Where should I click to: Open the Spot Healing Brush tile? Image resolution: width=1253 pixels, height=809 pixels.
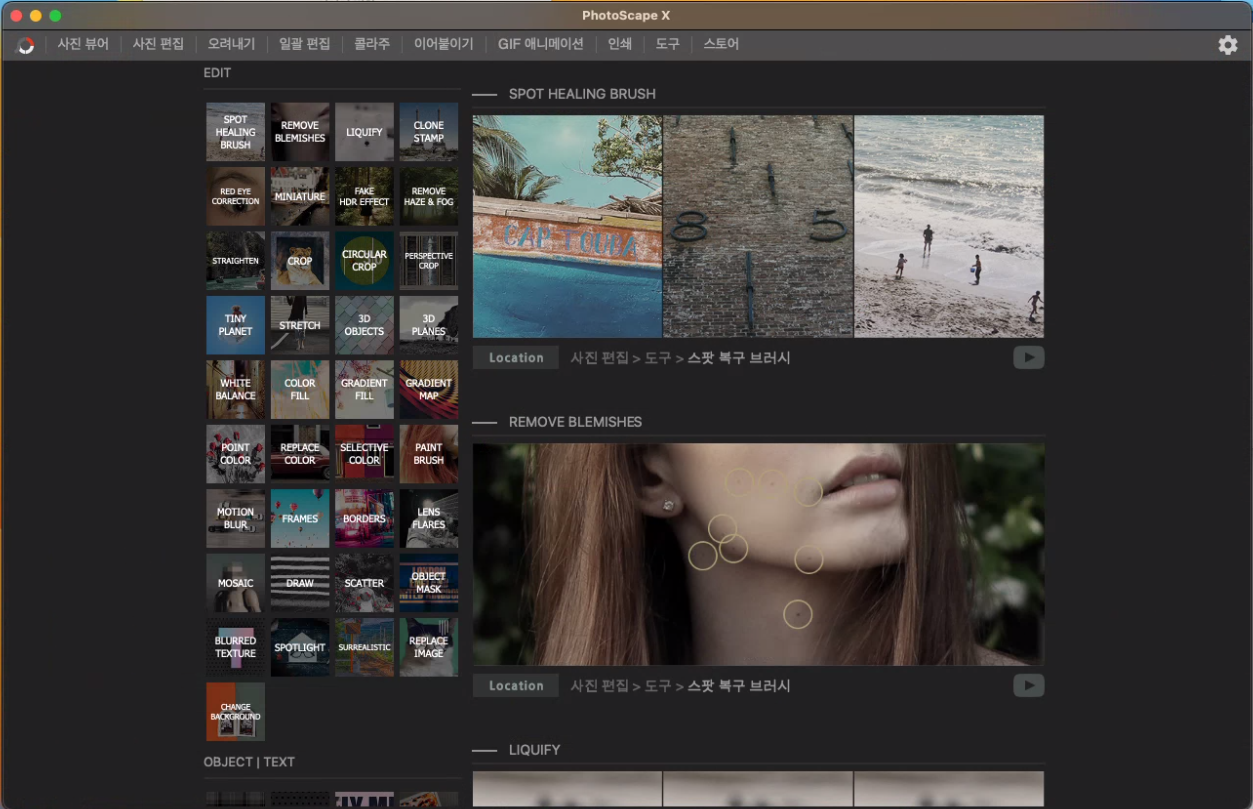coord(235,132)
